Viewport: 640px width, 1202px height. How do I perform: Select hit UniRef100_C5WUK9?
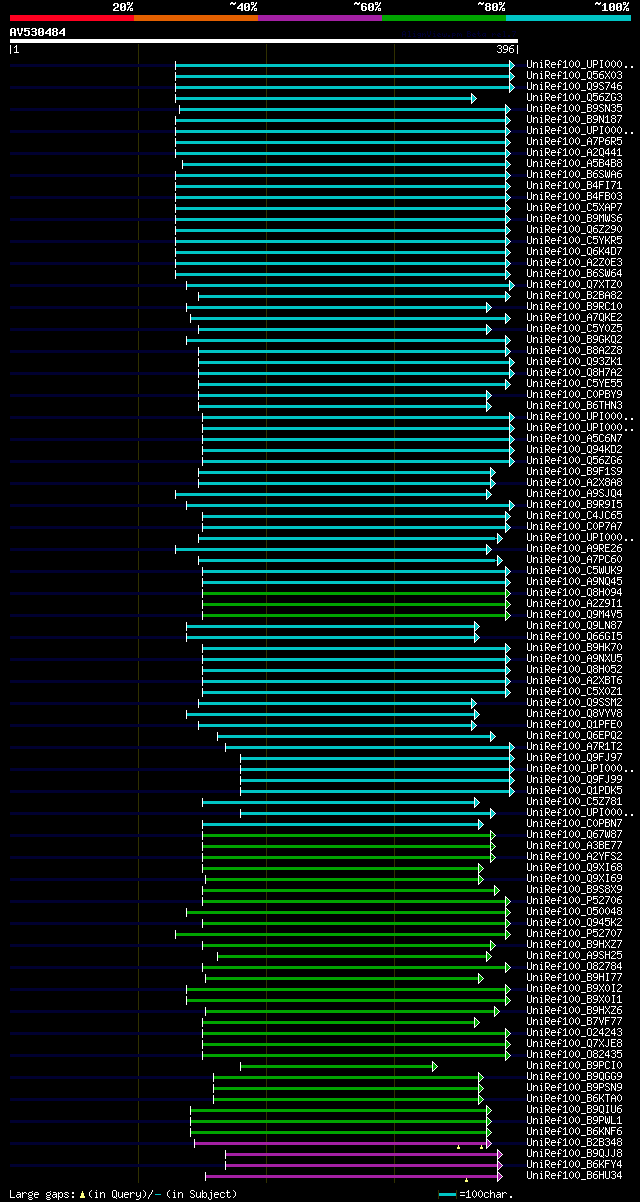click(574, 570)
